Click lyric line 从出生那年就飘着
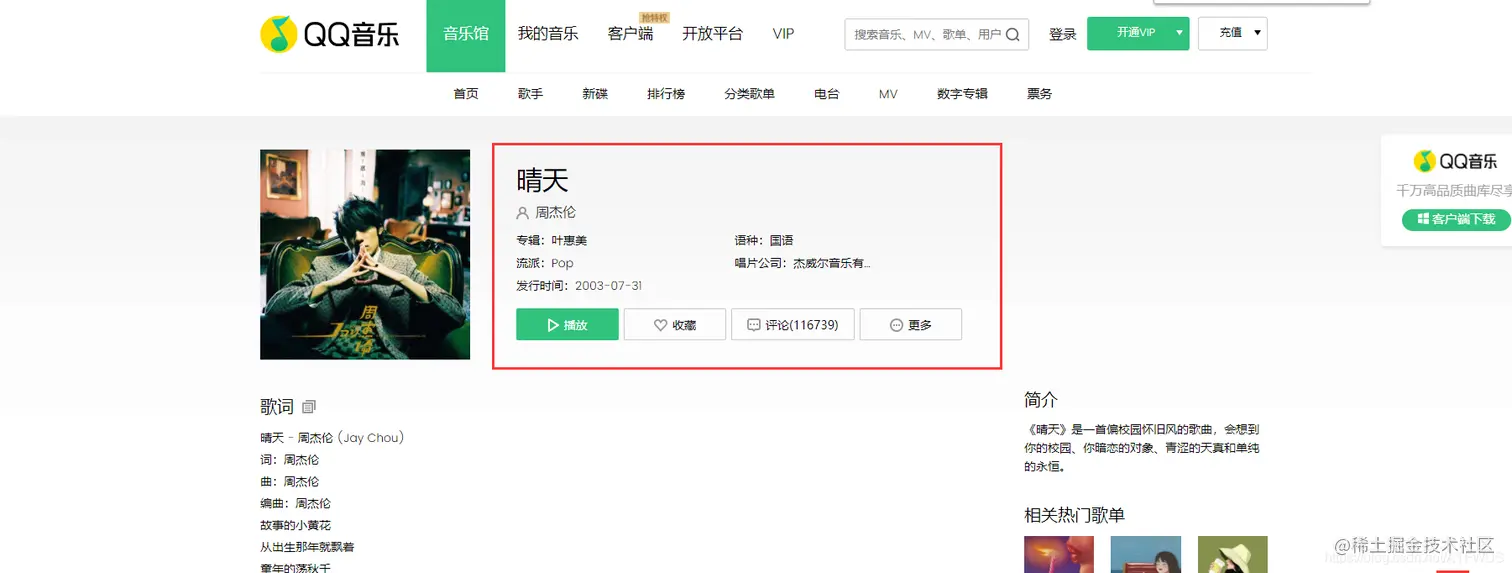Screen dimensions: 1512x573 pos(307,547)
